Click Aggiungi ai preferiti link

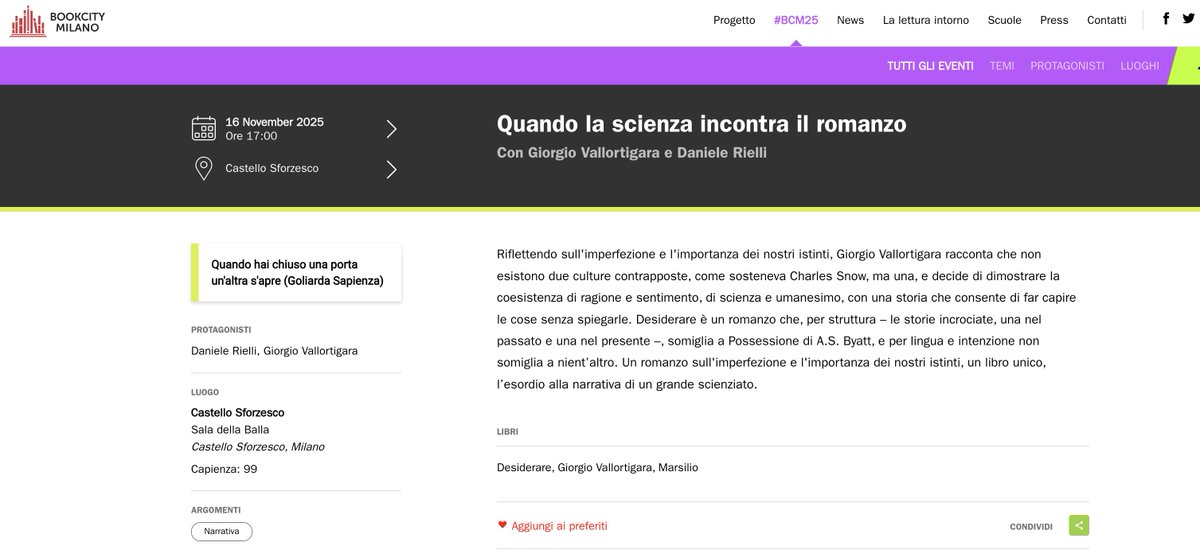click(559, 526)
